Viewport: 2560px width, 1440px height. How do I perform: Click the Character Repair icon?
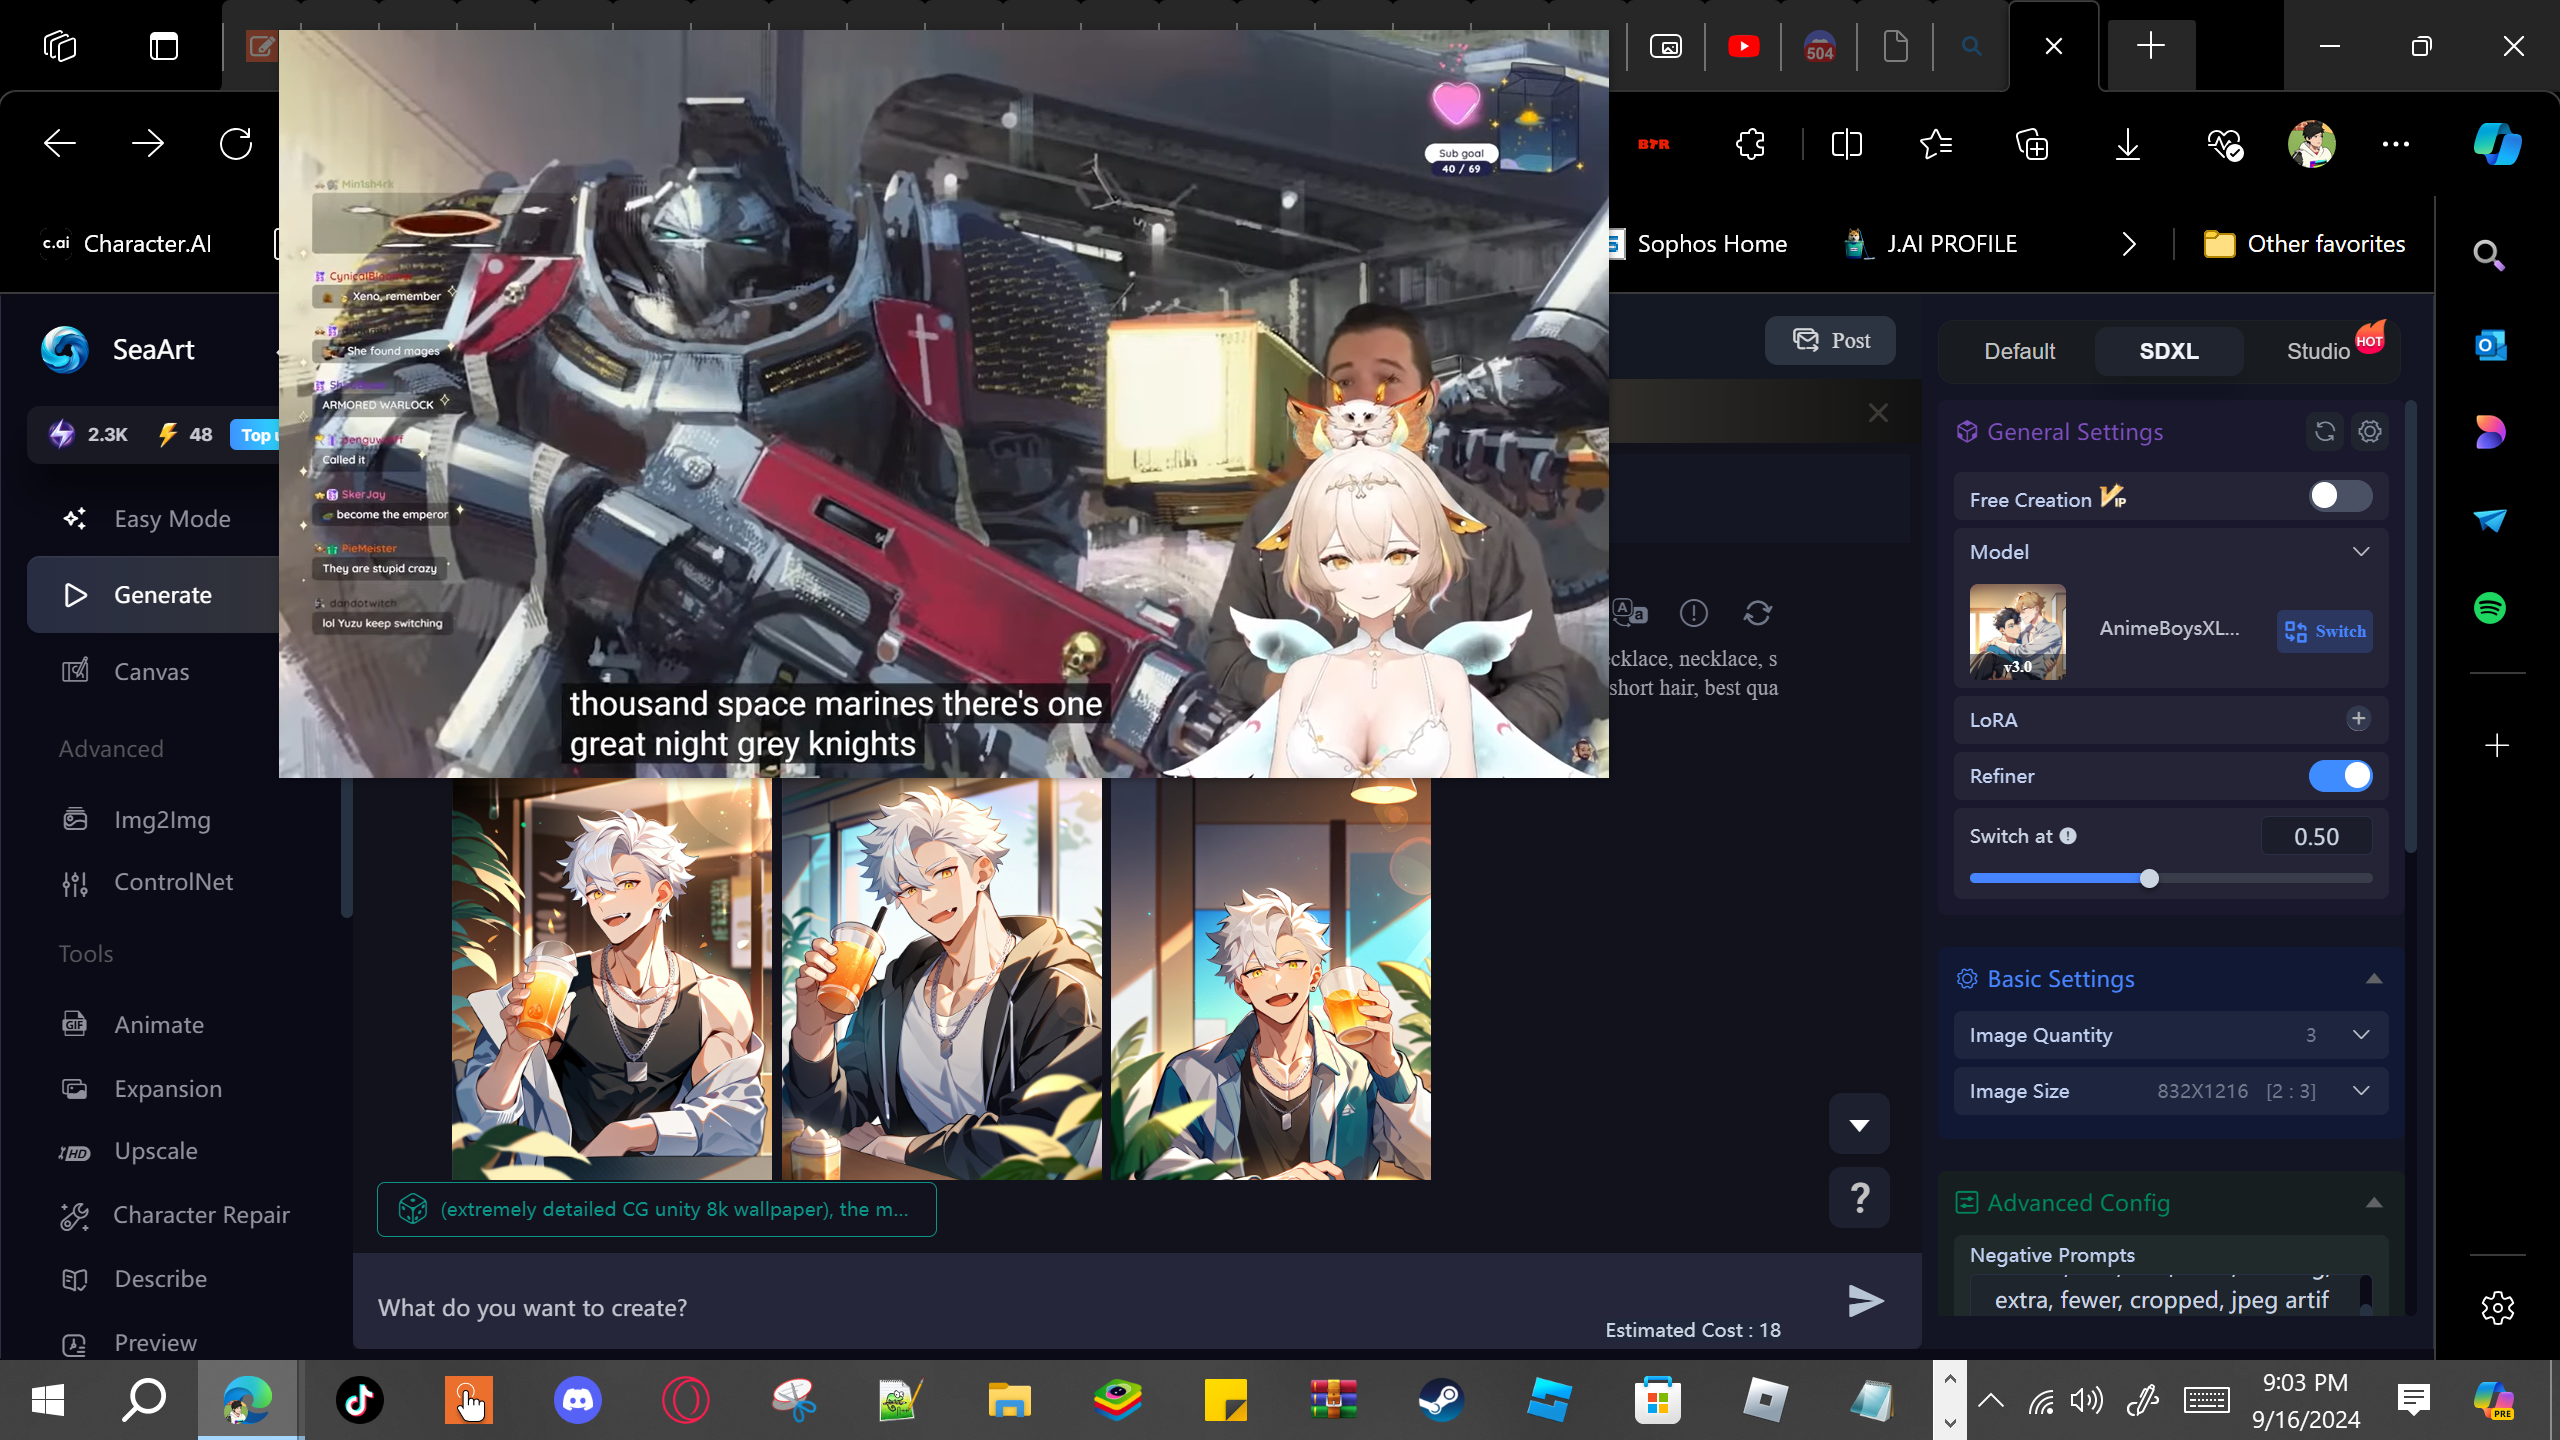[x=75, y=1215]
